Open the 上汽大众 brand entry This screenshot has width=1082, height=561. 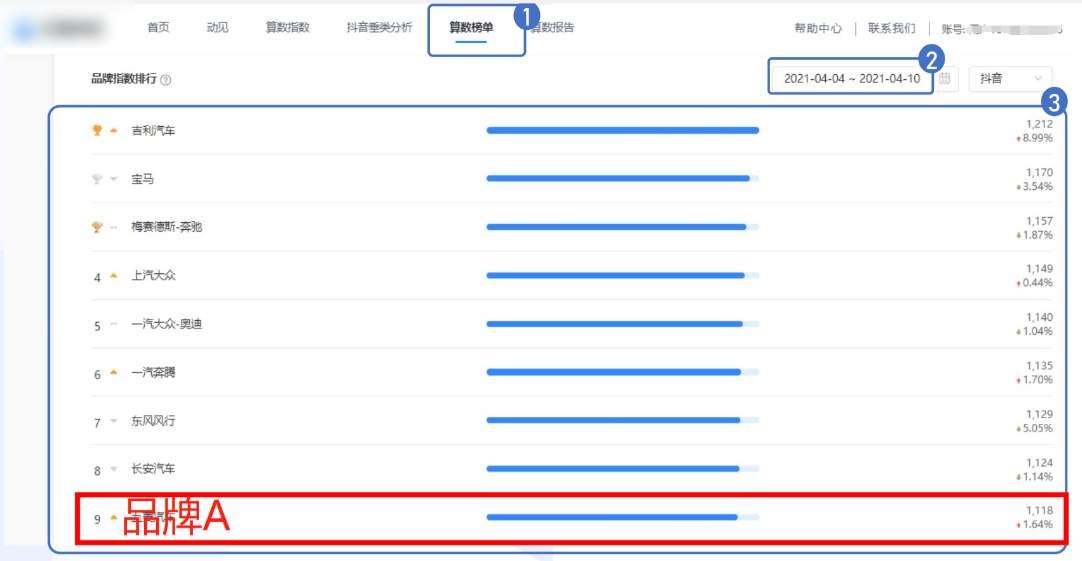click(x=153, y=275)
